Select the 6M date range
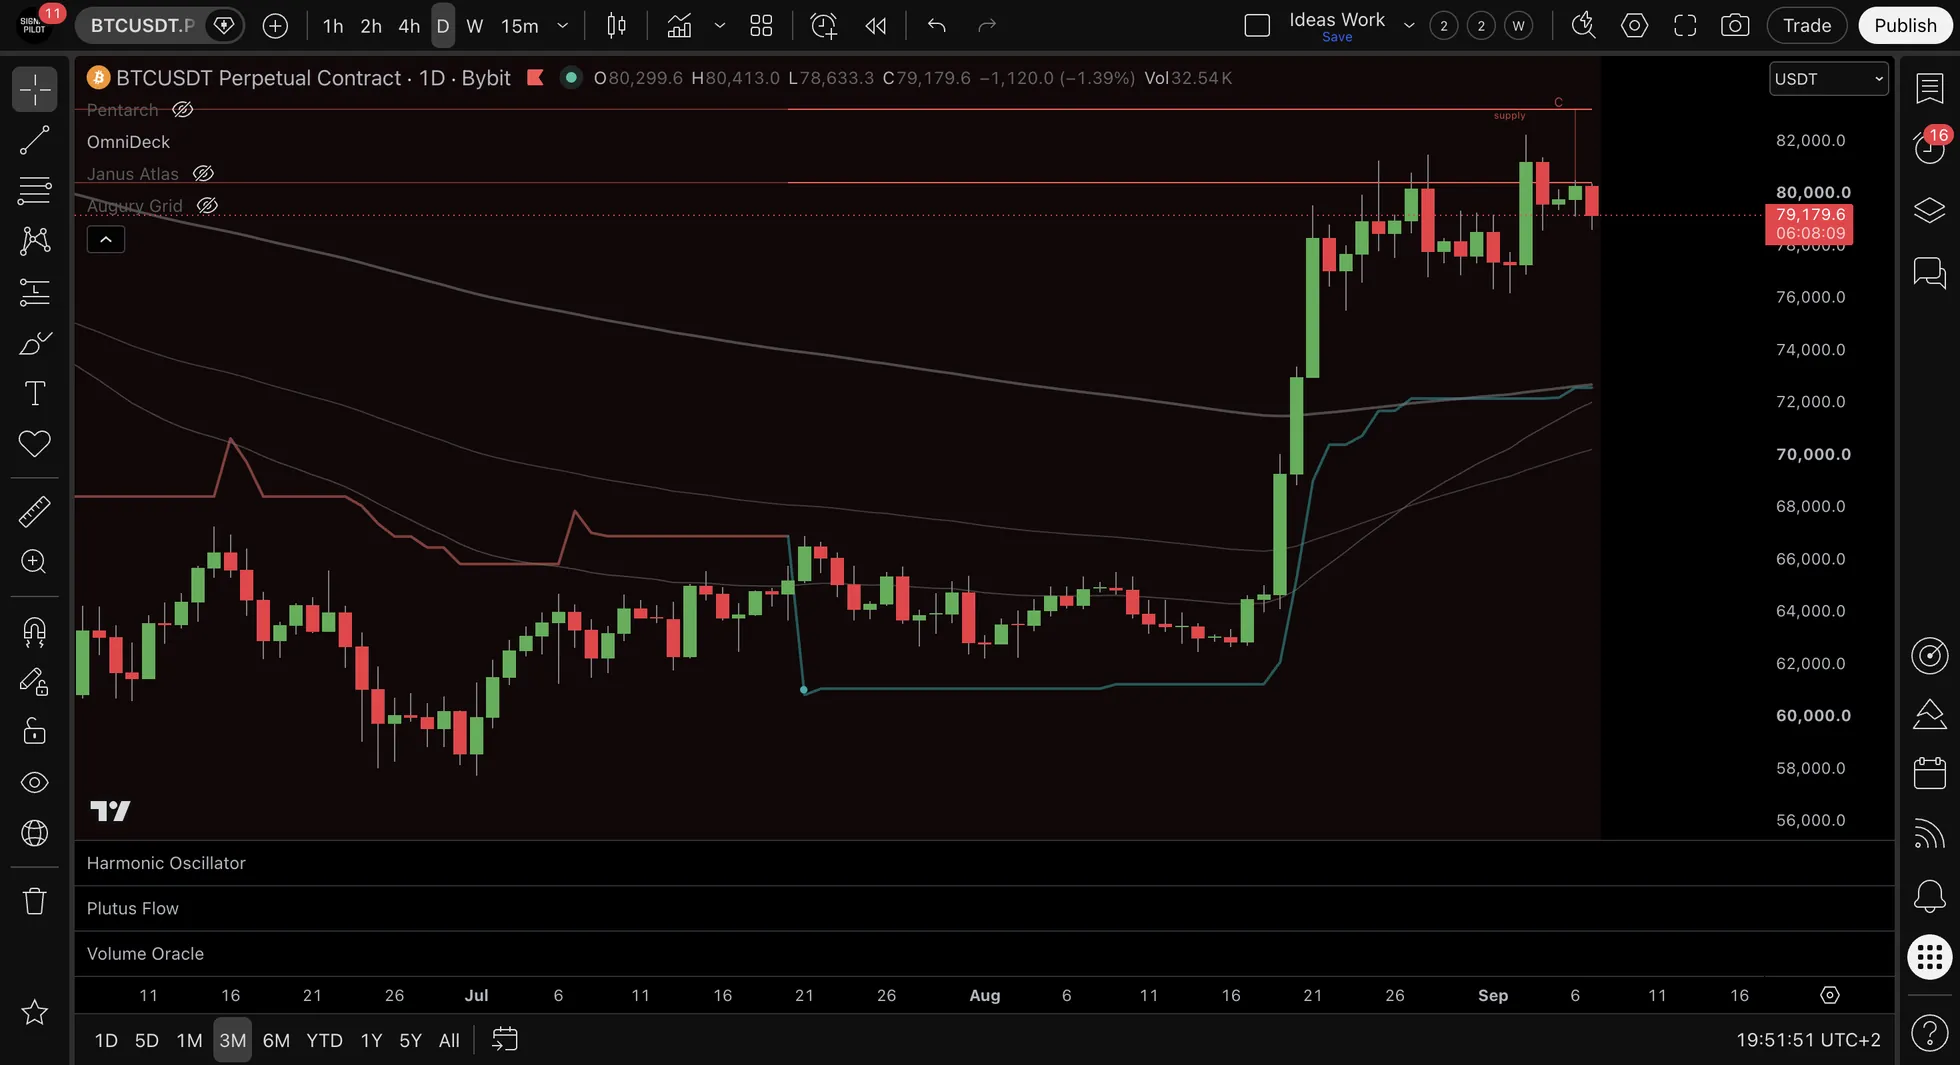The image size is (1960, 1065). [x=276, y=1040]
